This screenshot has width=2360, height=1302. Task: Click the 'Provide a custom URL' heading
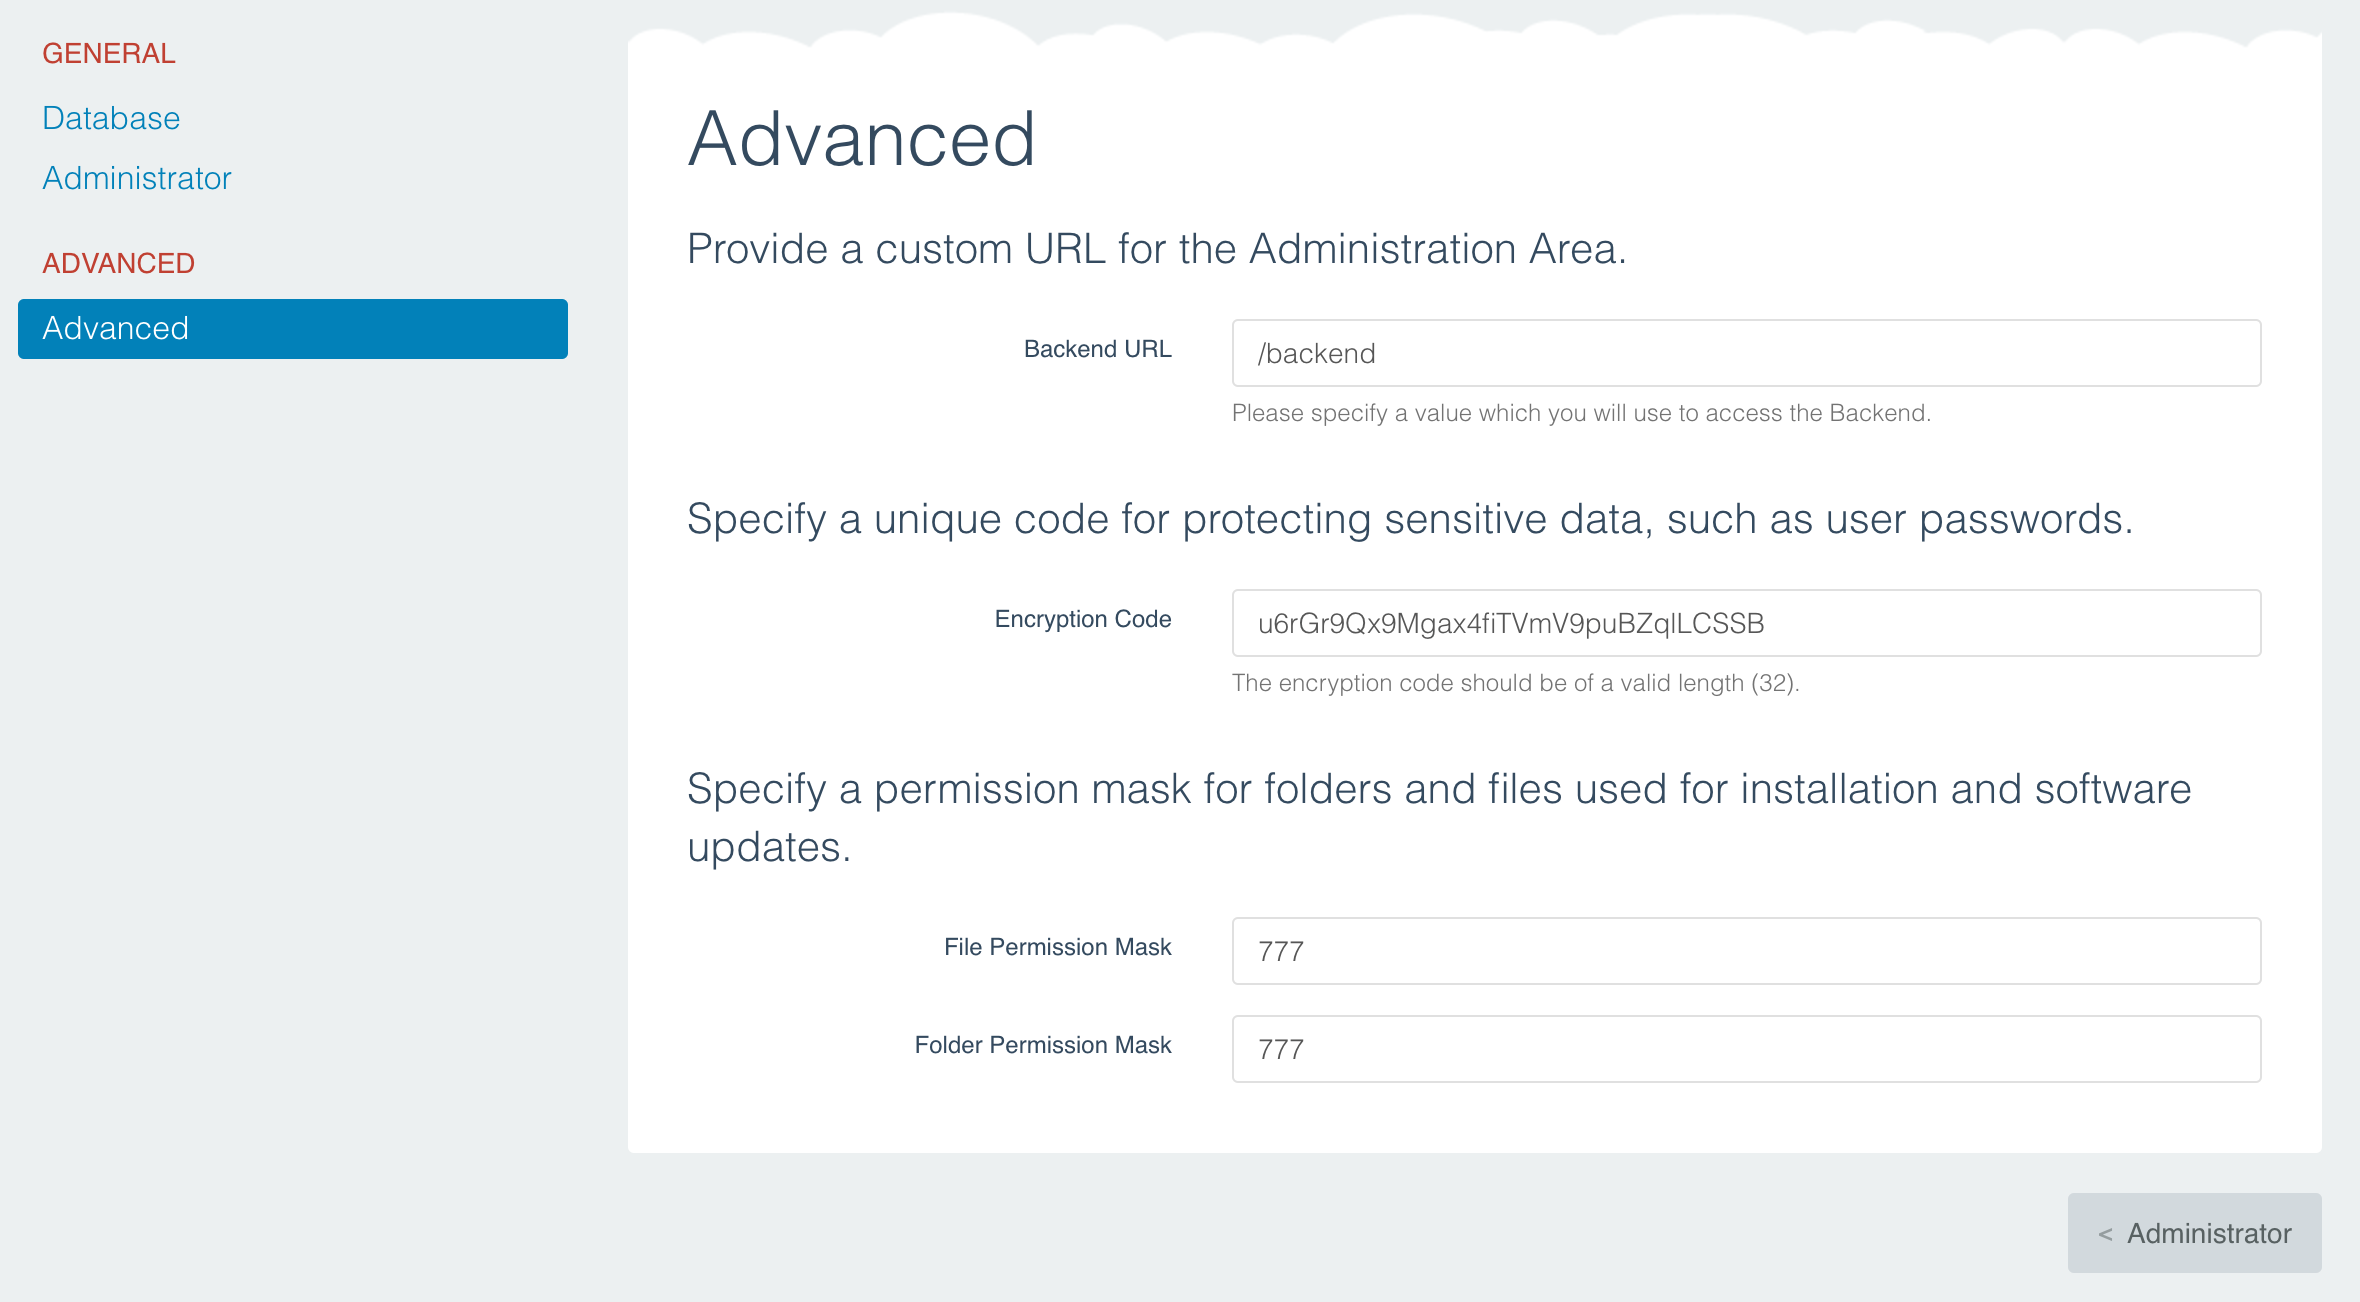[1156, 249]
